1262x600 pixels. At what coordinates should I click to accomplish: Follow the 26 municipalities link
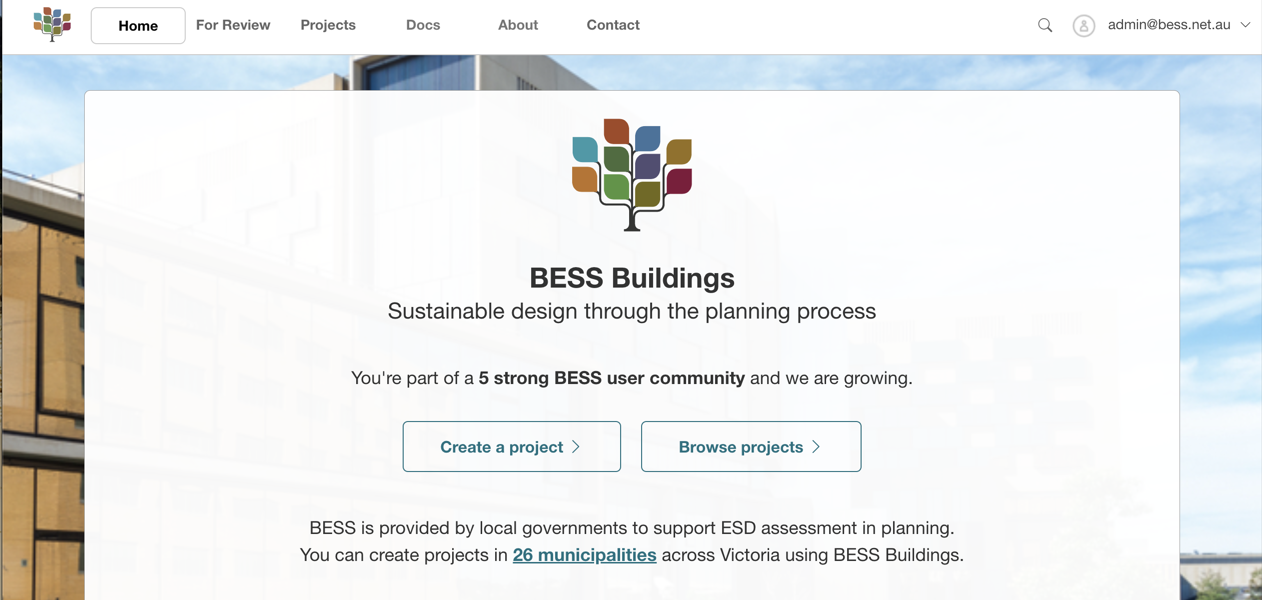pos(584,555)
